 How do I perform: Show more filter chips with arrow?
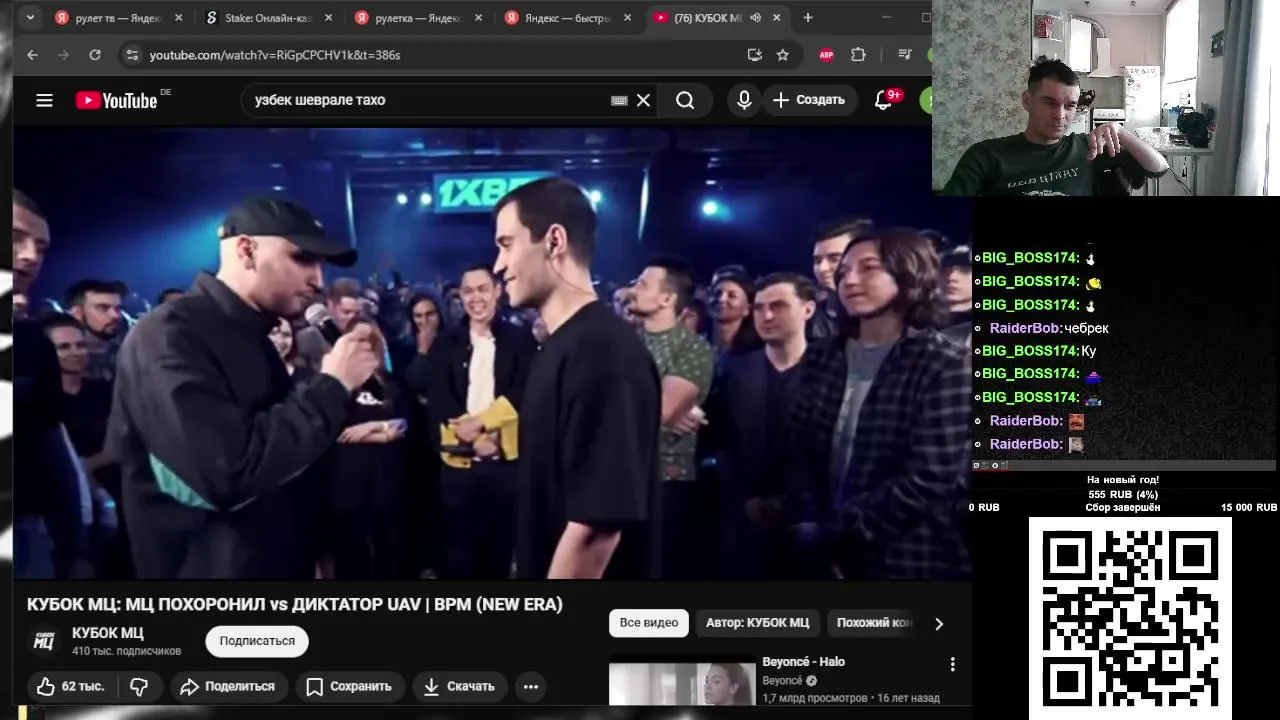pyautogui.click(x=938, y=623)
